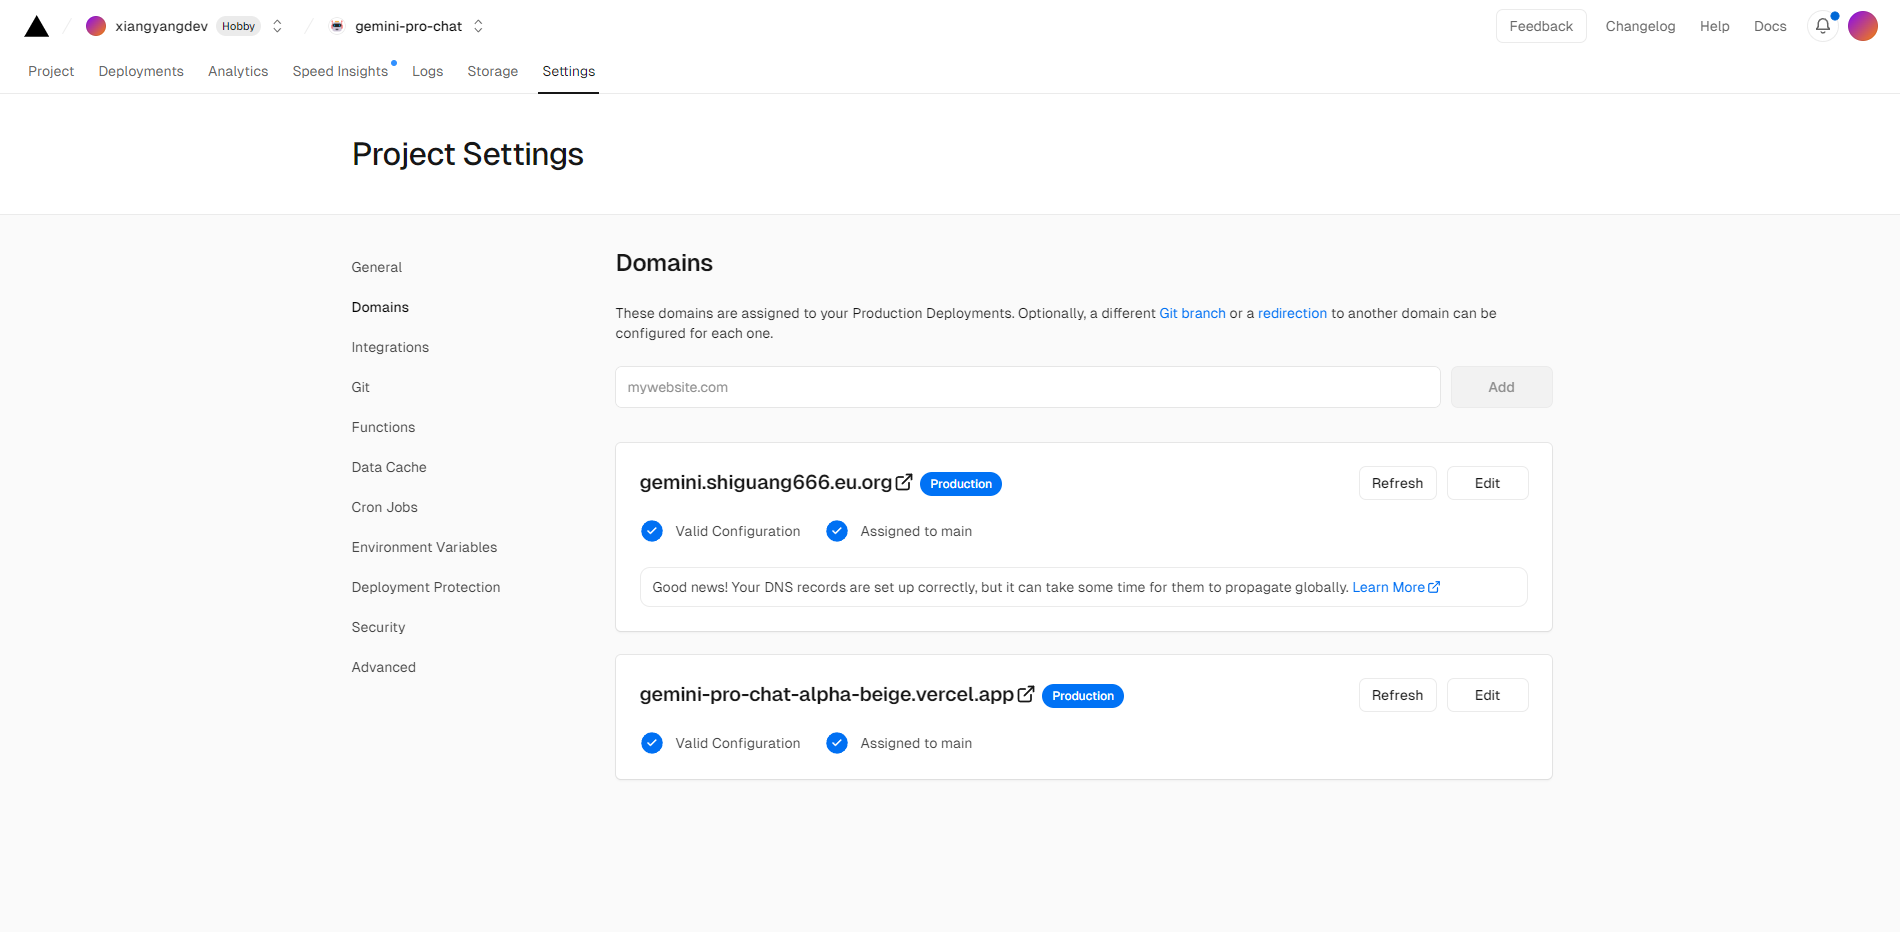Select the Settings tab
This screenshot has width=1900, height=932.
coord(569,71)
